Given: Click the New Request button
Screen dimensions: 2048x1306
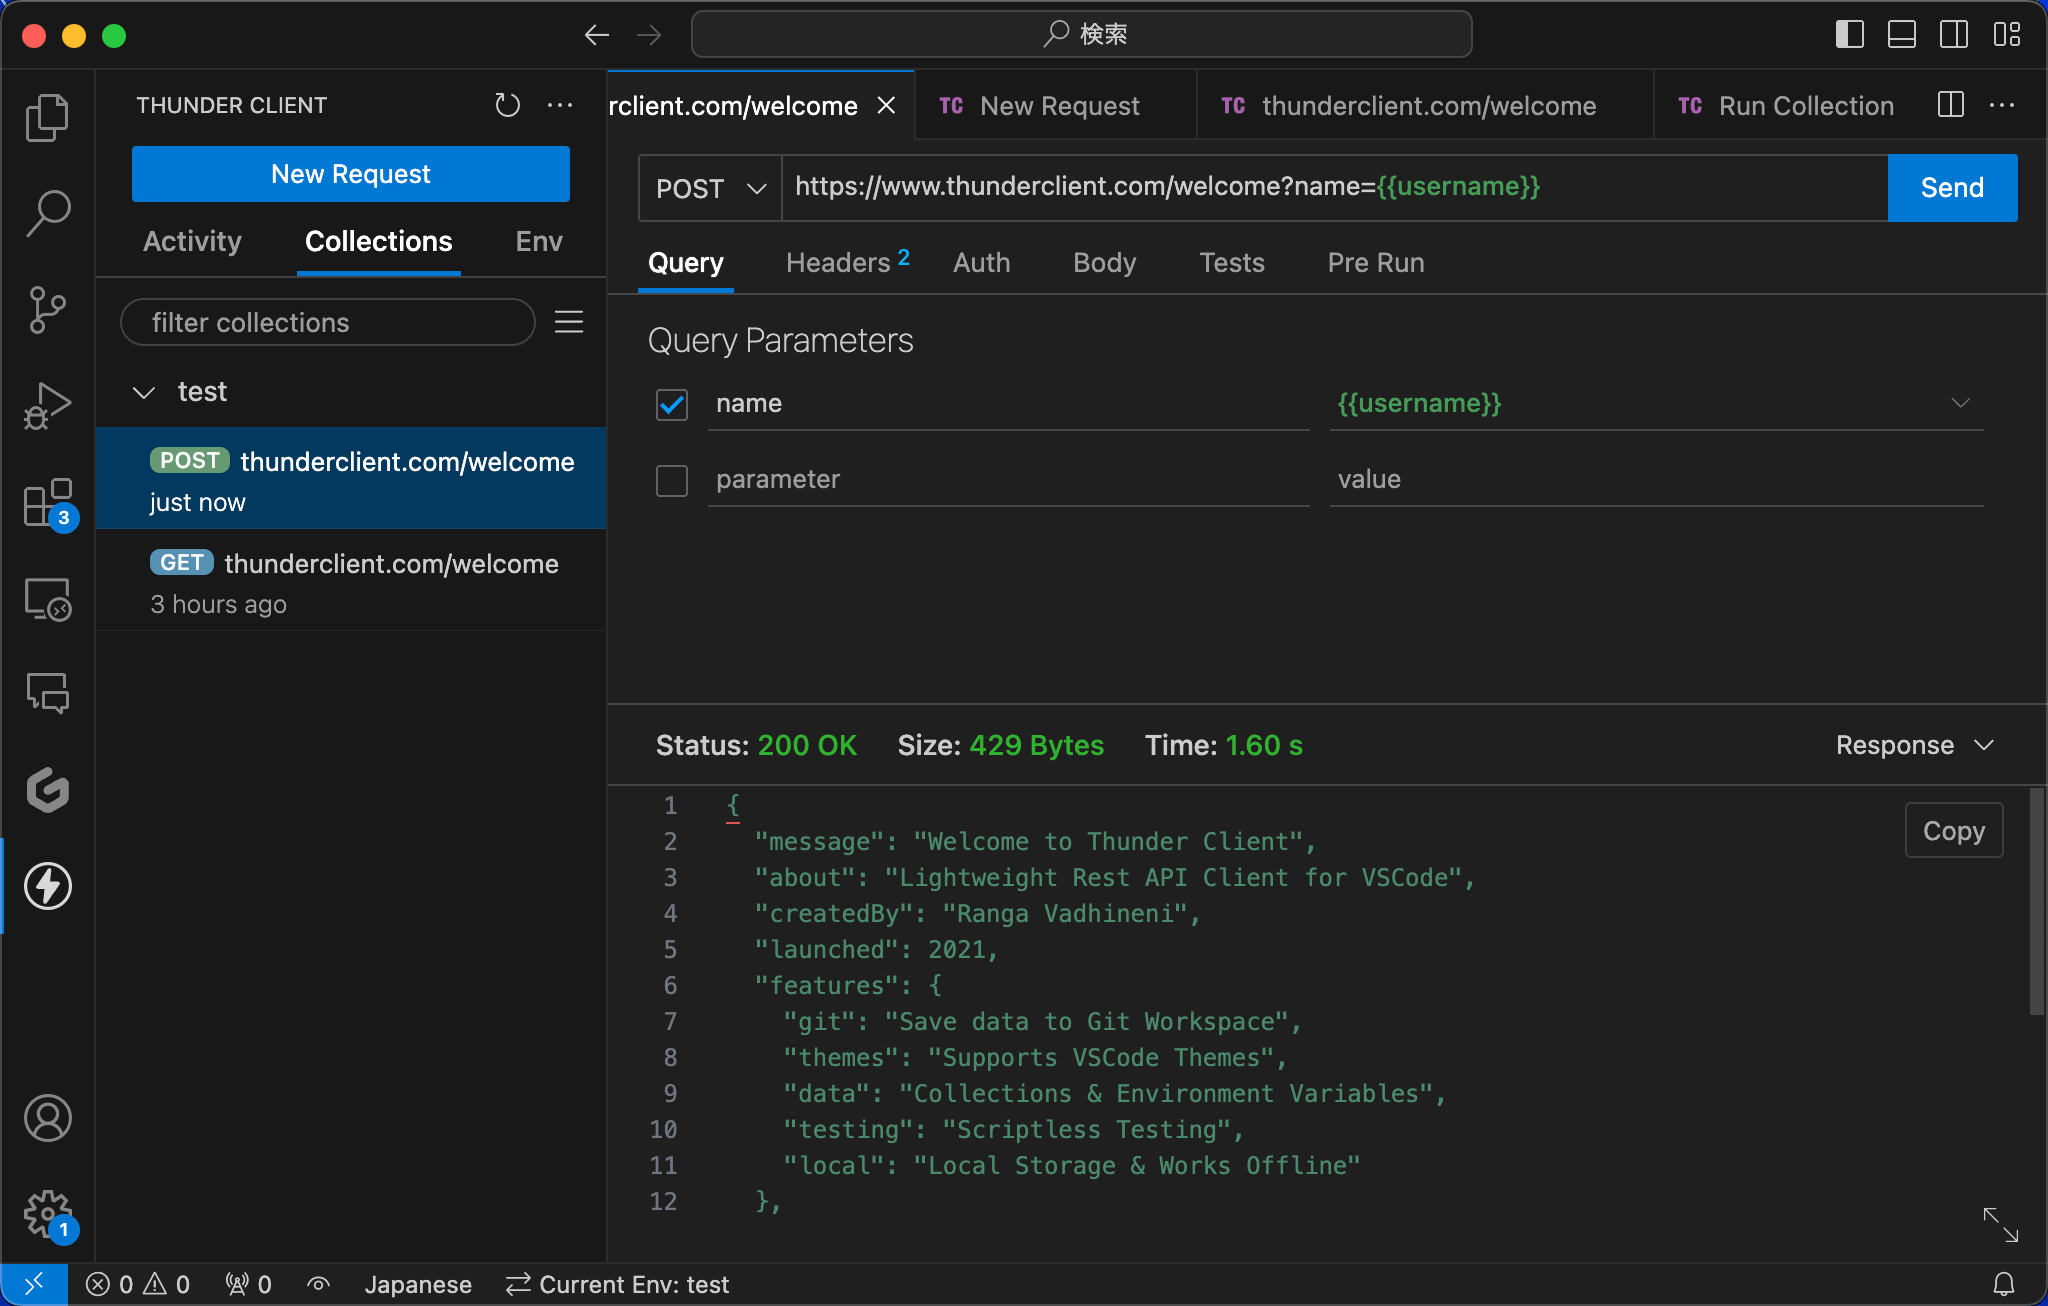Looking at the screenshot, I should [x=351, y=174].
